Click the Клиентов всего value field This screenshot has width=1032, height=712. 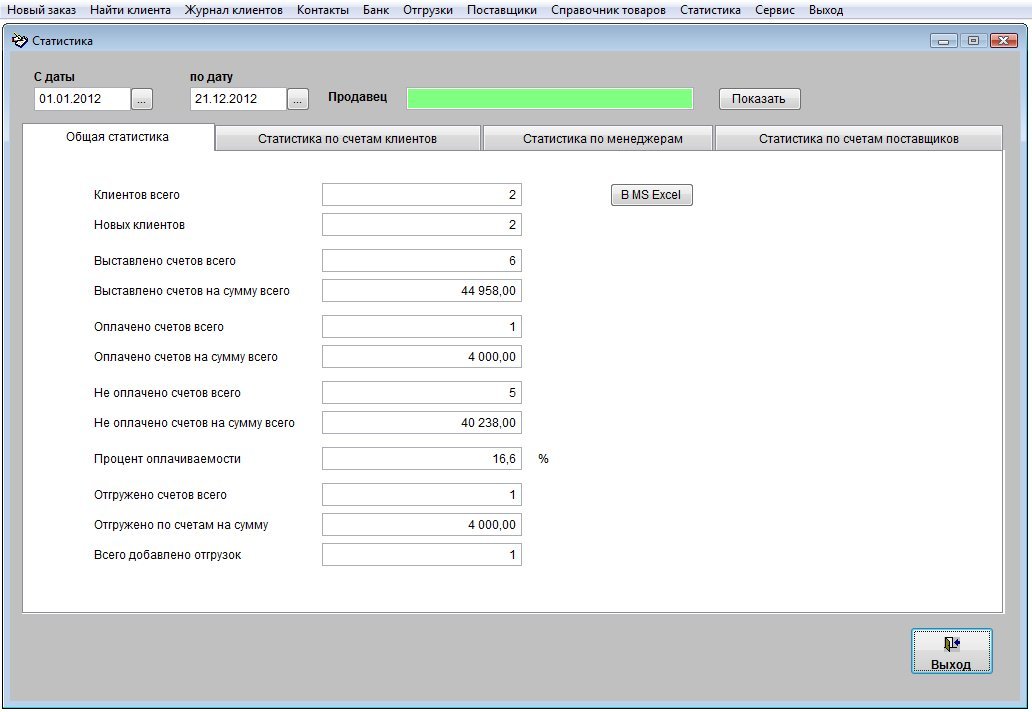421,195
